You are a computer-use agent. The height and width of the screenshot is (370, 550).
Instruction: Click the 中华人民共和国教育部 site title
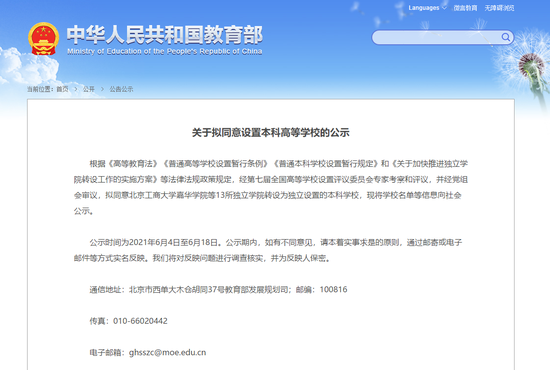point(165,35)
